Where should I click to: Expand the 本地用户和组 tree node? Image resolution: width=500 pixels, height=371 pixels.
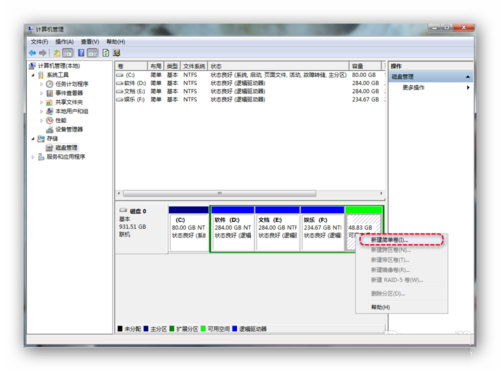[41, 111]
